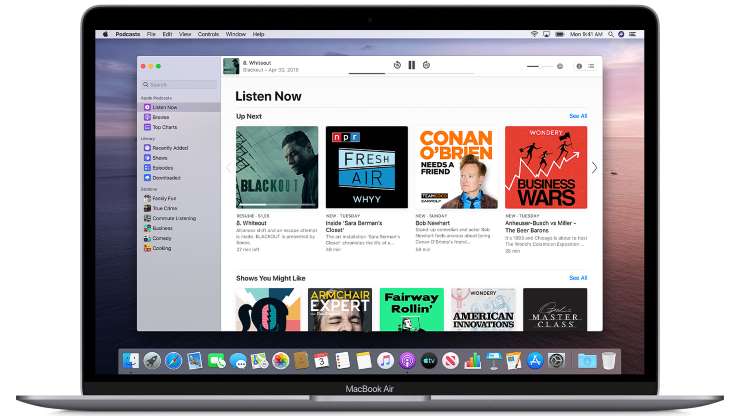Viewport: 740px width, 416px height.
Task: Open the American Innovations show tile
Action: pos(483,309)
